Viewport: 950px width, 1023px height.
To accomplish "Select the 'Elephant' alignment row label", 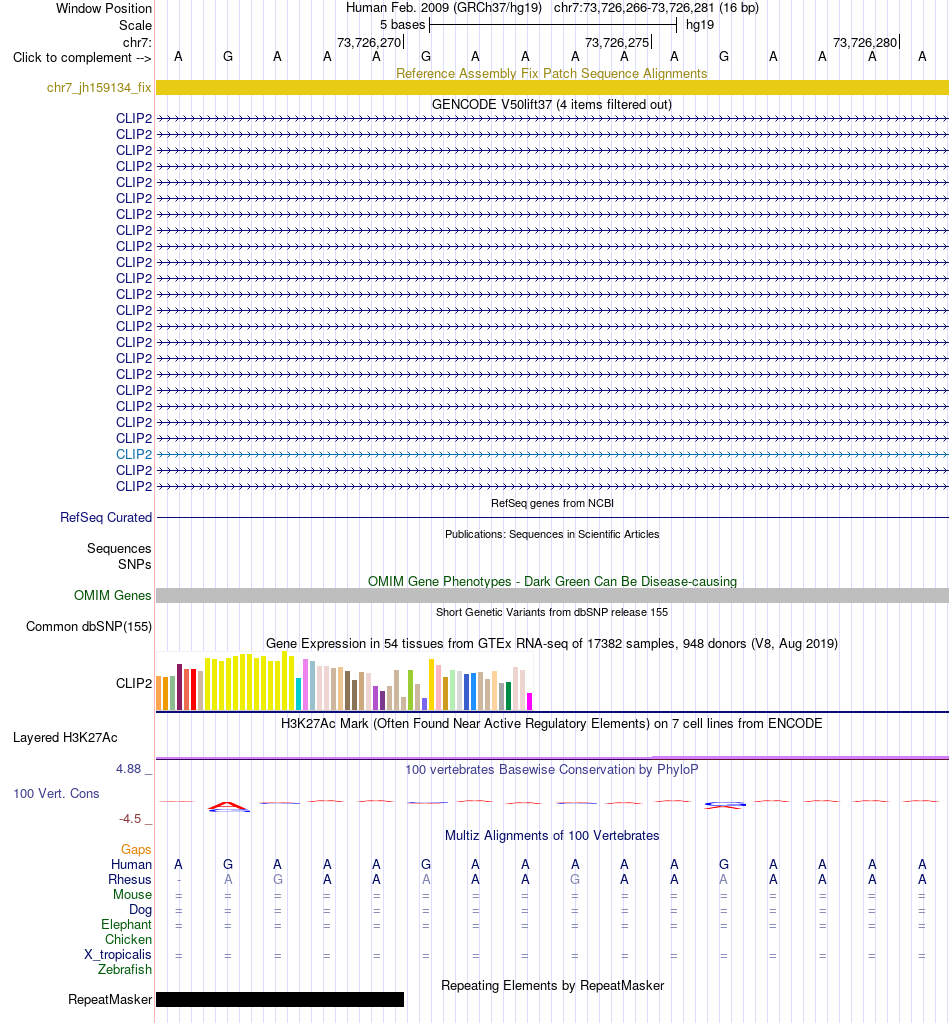I will tap(127, 924).
